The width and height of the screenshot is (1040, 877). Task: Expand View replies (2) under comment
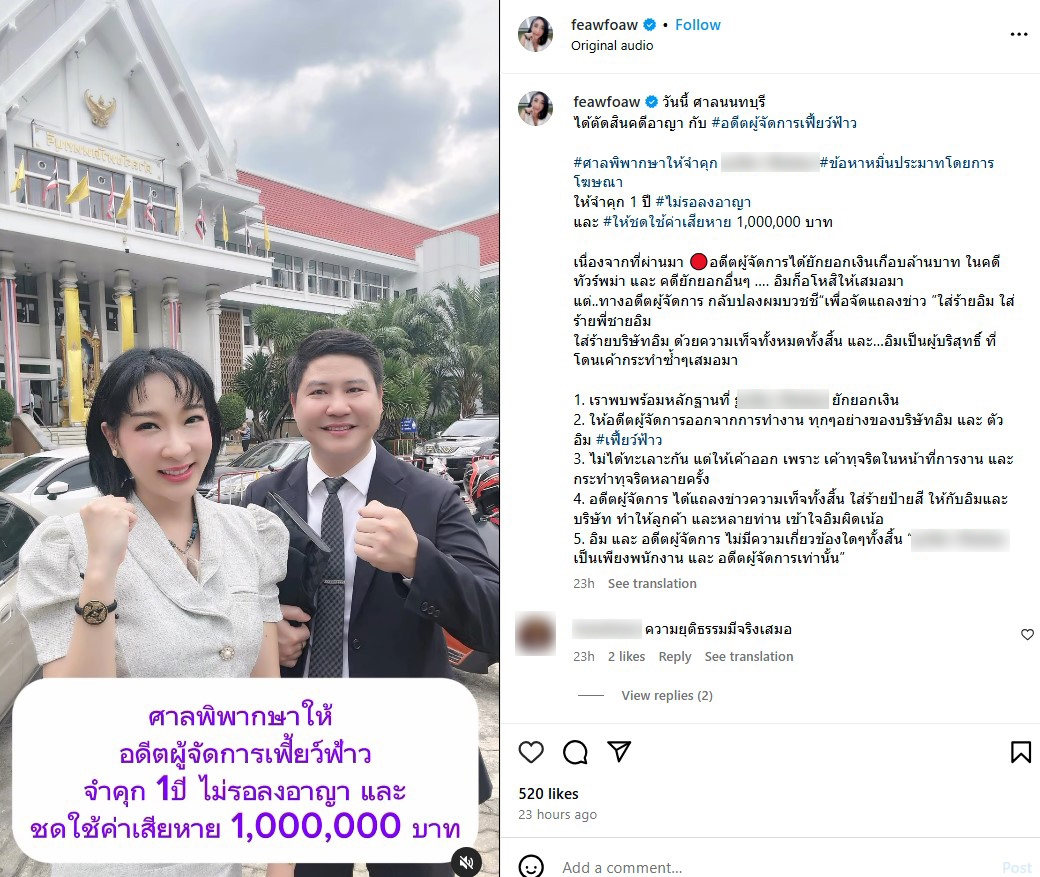tap(667, 695)
